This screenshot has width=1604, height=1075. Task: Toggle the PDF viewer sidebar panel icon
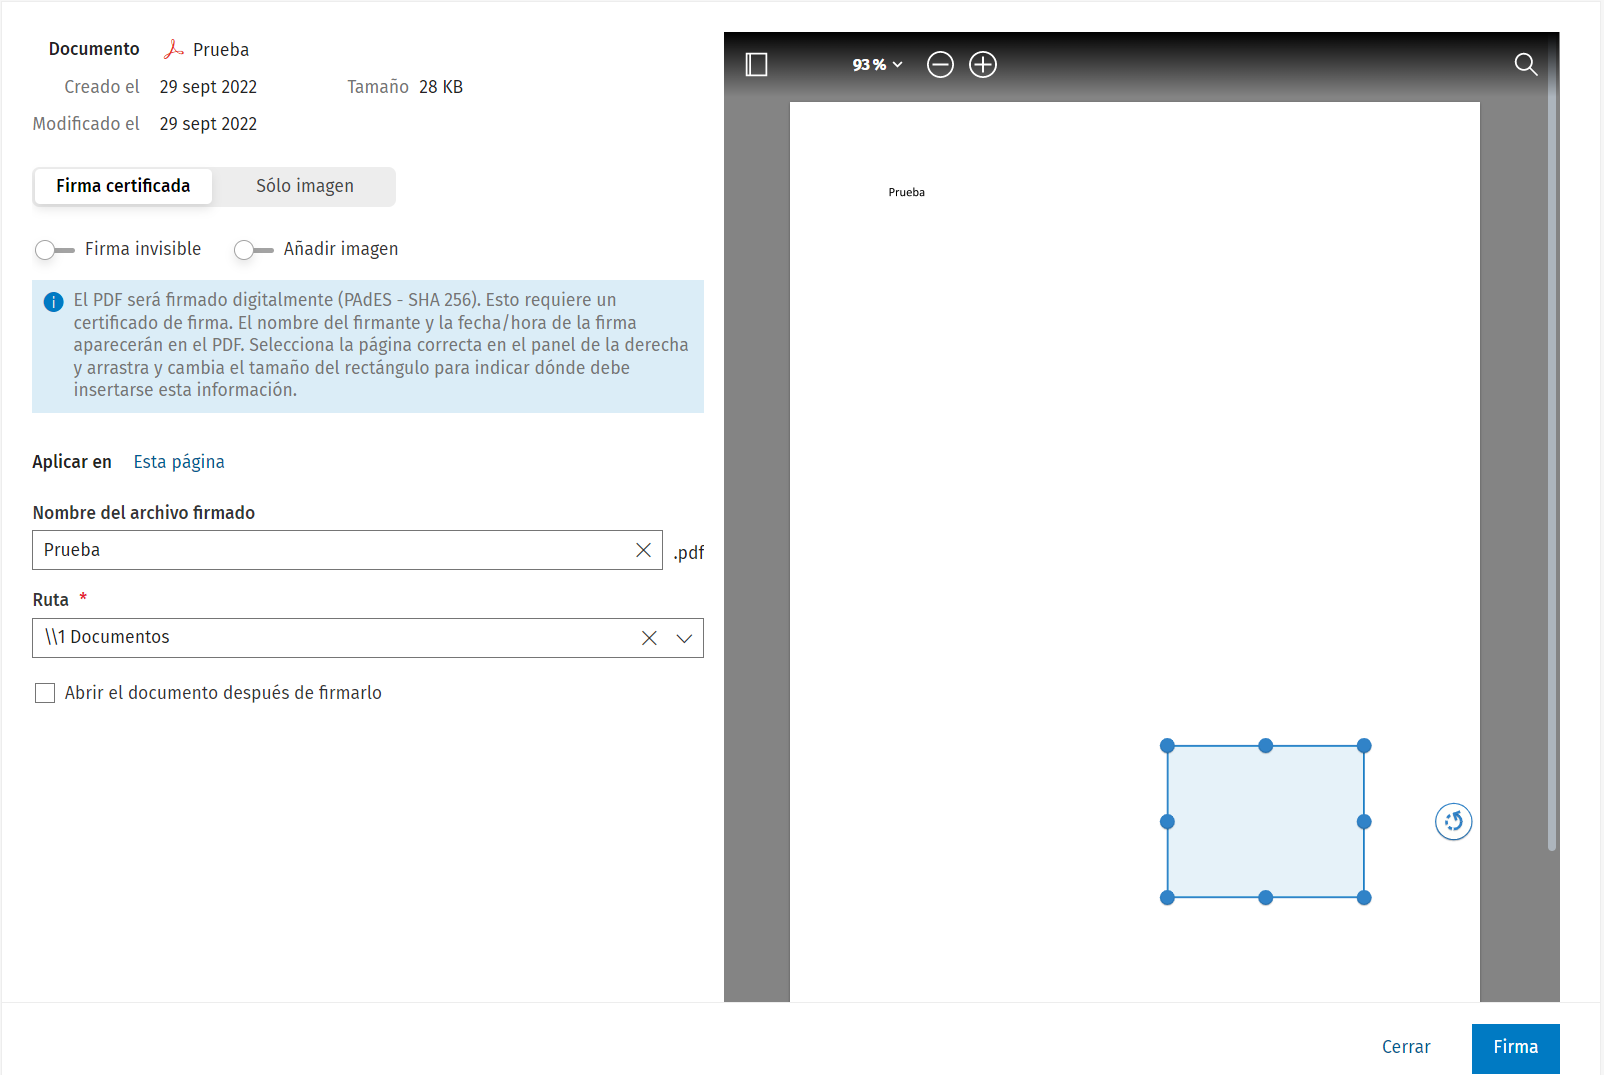tap(756, 65)
